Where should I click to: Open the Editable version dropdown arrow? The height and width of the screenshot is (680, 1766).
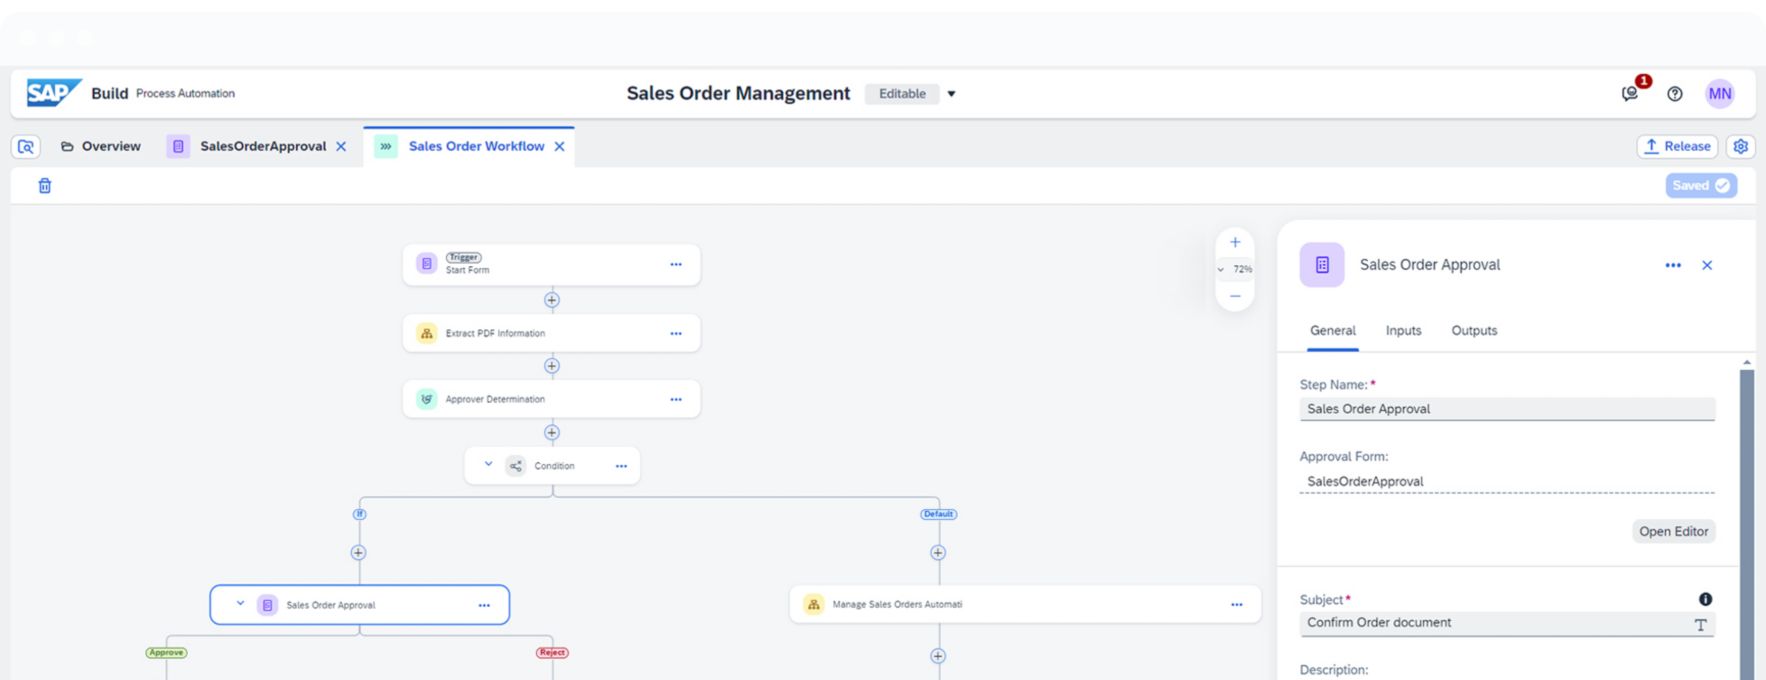tap(951, 94)
